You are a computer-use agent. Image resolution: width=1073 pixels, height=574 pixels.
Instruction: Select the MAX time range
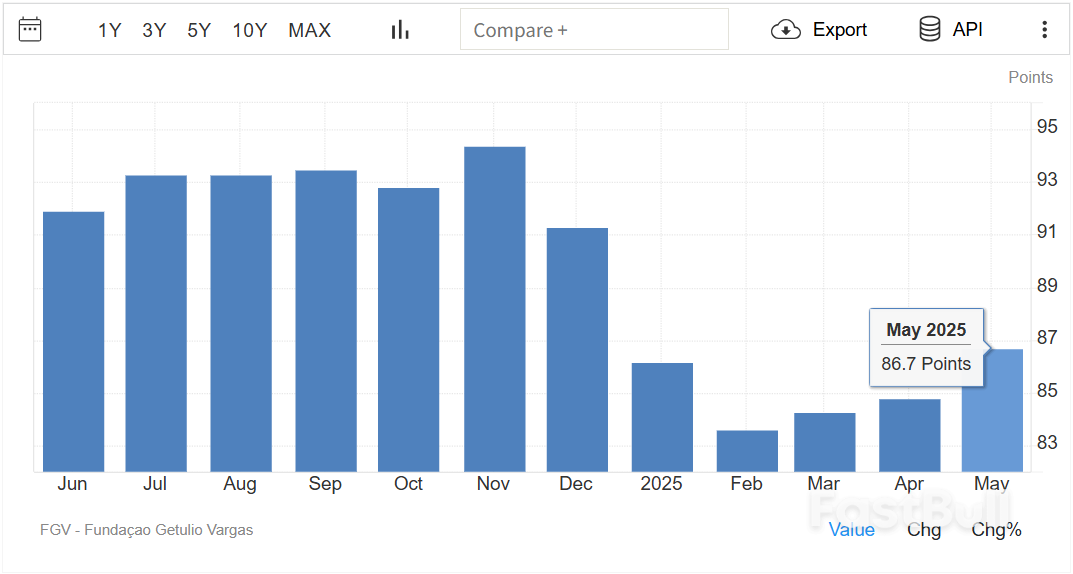coord(309,30)
